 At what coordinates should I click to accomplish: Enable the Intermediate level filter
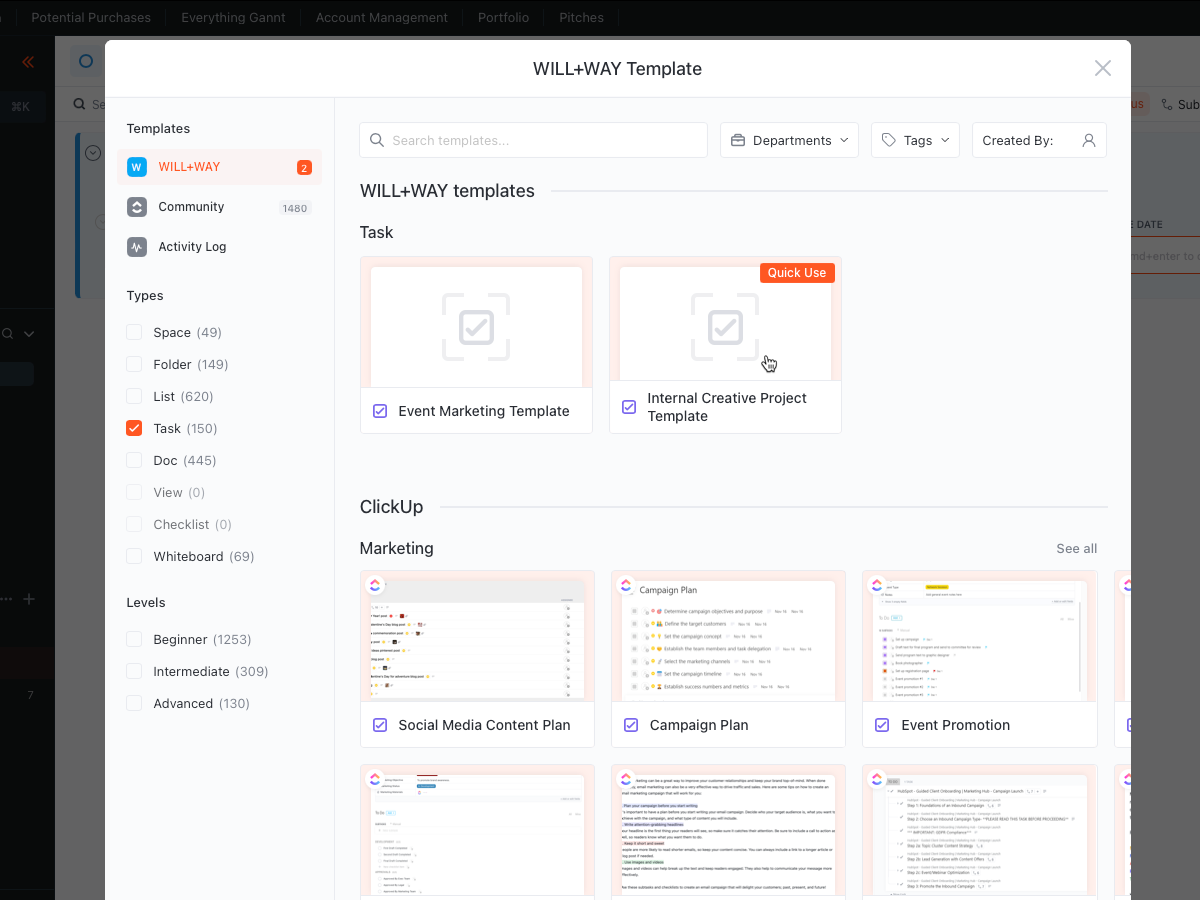(x=134, y=671)
